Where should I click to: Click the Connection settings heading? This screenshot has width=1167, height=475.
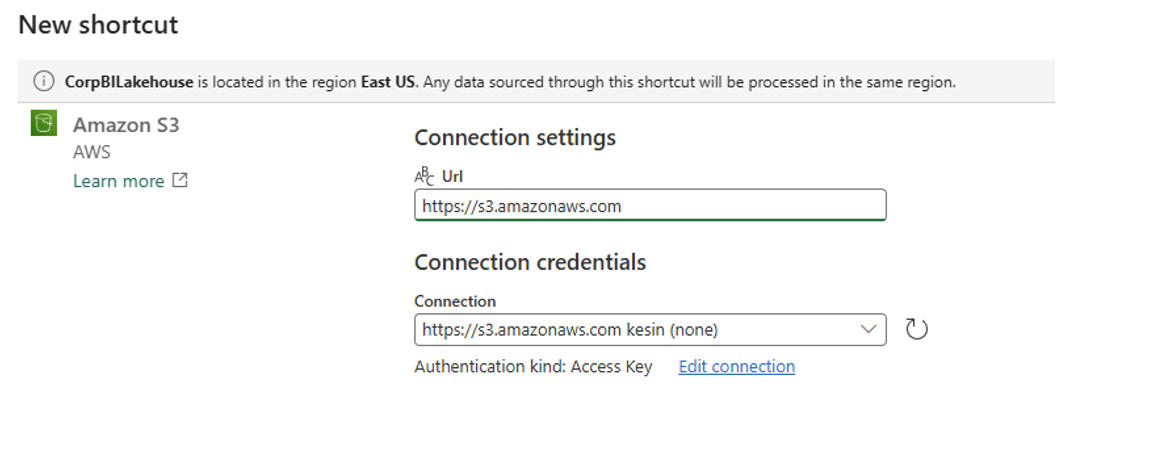click(x=515, y=138)
